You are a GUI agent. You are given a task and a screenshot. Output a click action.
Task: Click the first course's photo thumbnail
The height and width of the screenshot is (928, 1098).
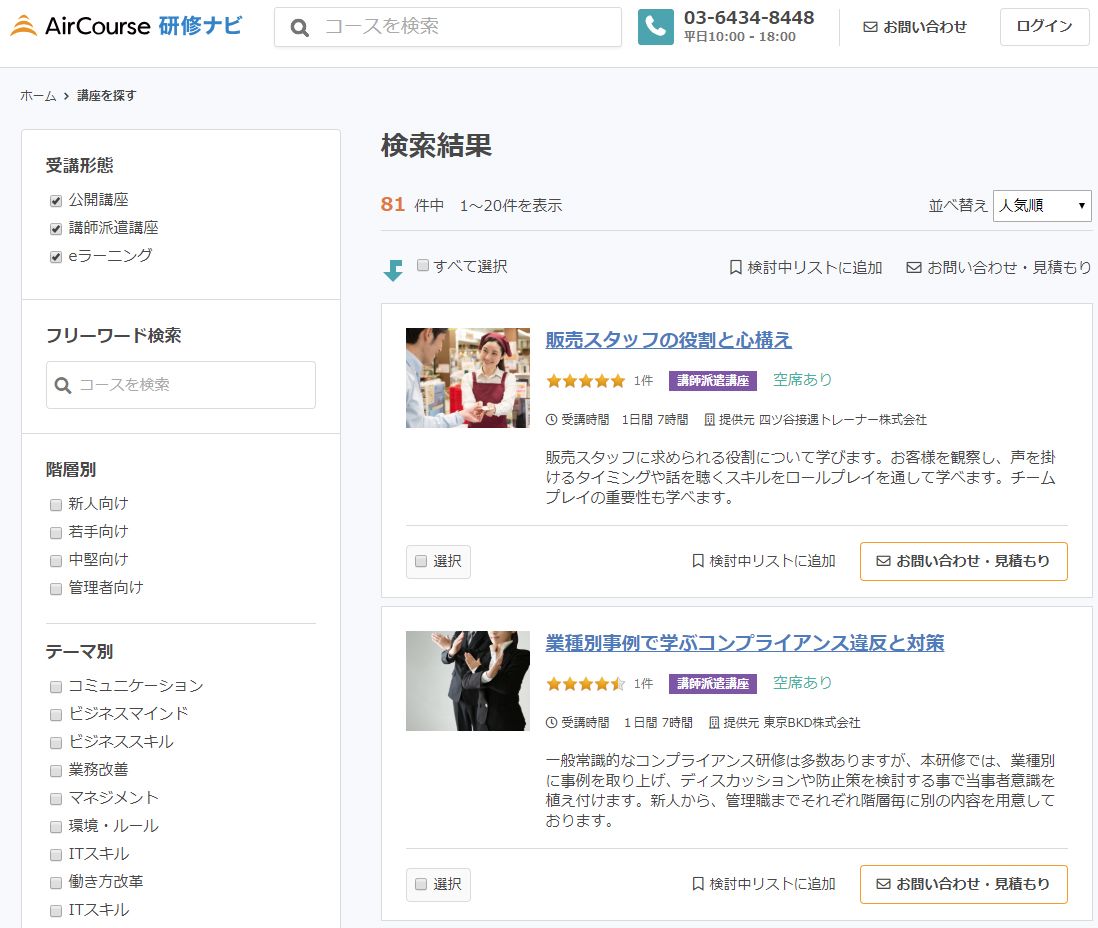(x=467, y=378)
